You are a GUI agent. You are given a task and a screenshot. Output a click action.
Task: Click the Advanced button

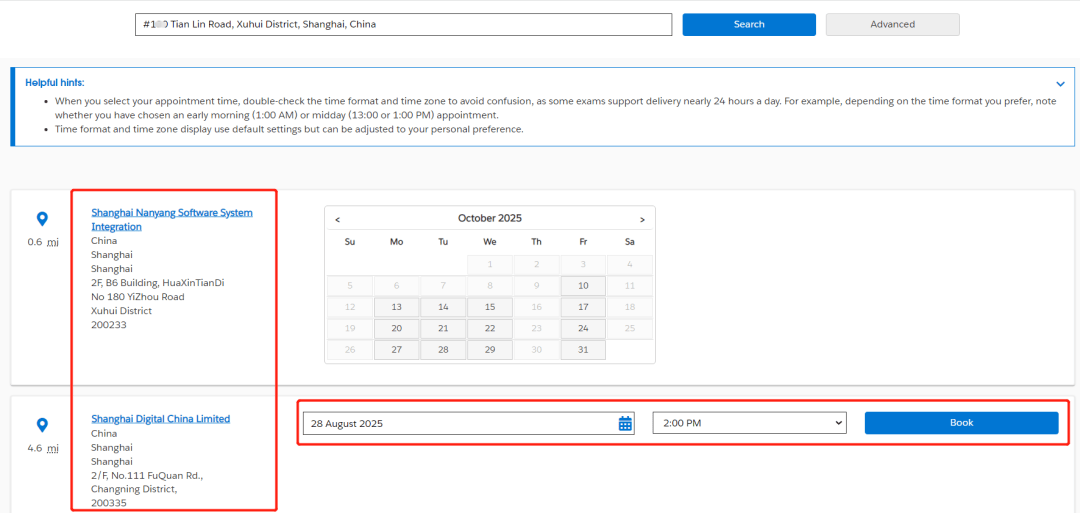pyautogui.click(x=892, y=24)
